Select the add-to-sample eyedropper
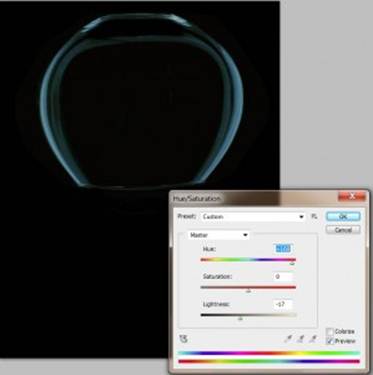The width and height of the screenshot is (373, 375). click(x=300, y=339)
